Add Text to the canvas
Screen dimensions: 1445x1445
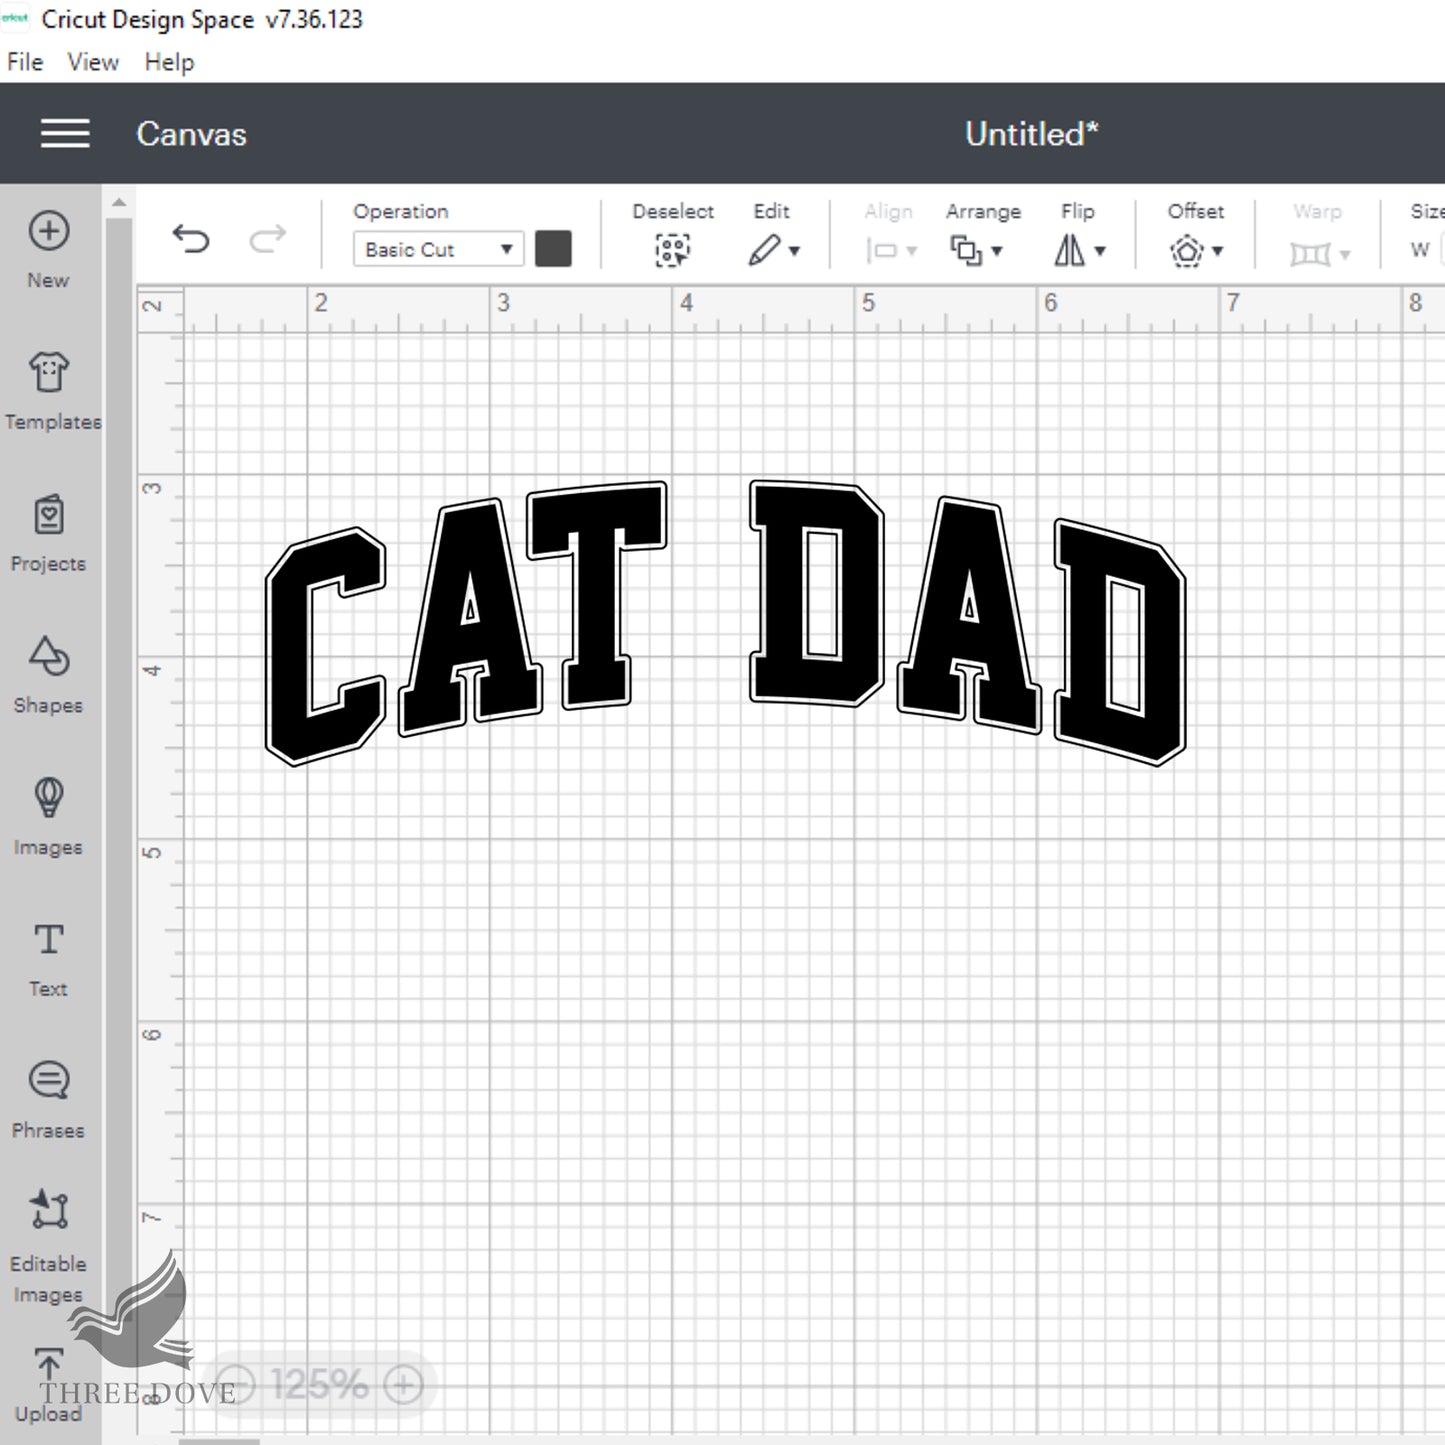click(48, 959)
